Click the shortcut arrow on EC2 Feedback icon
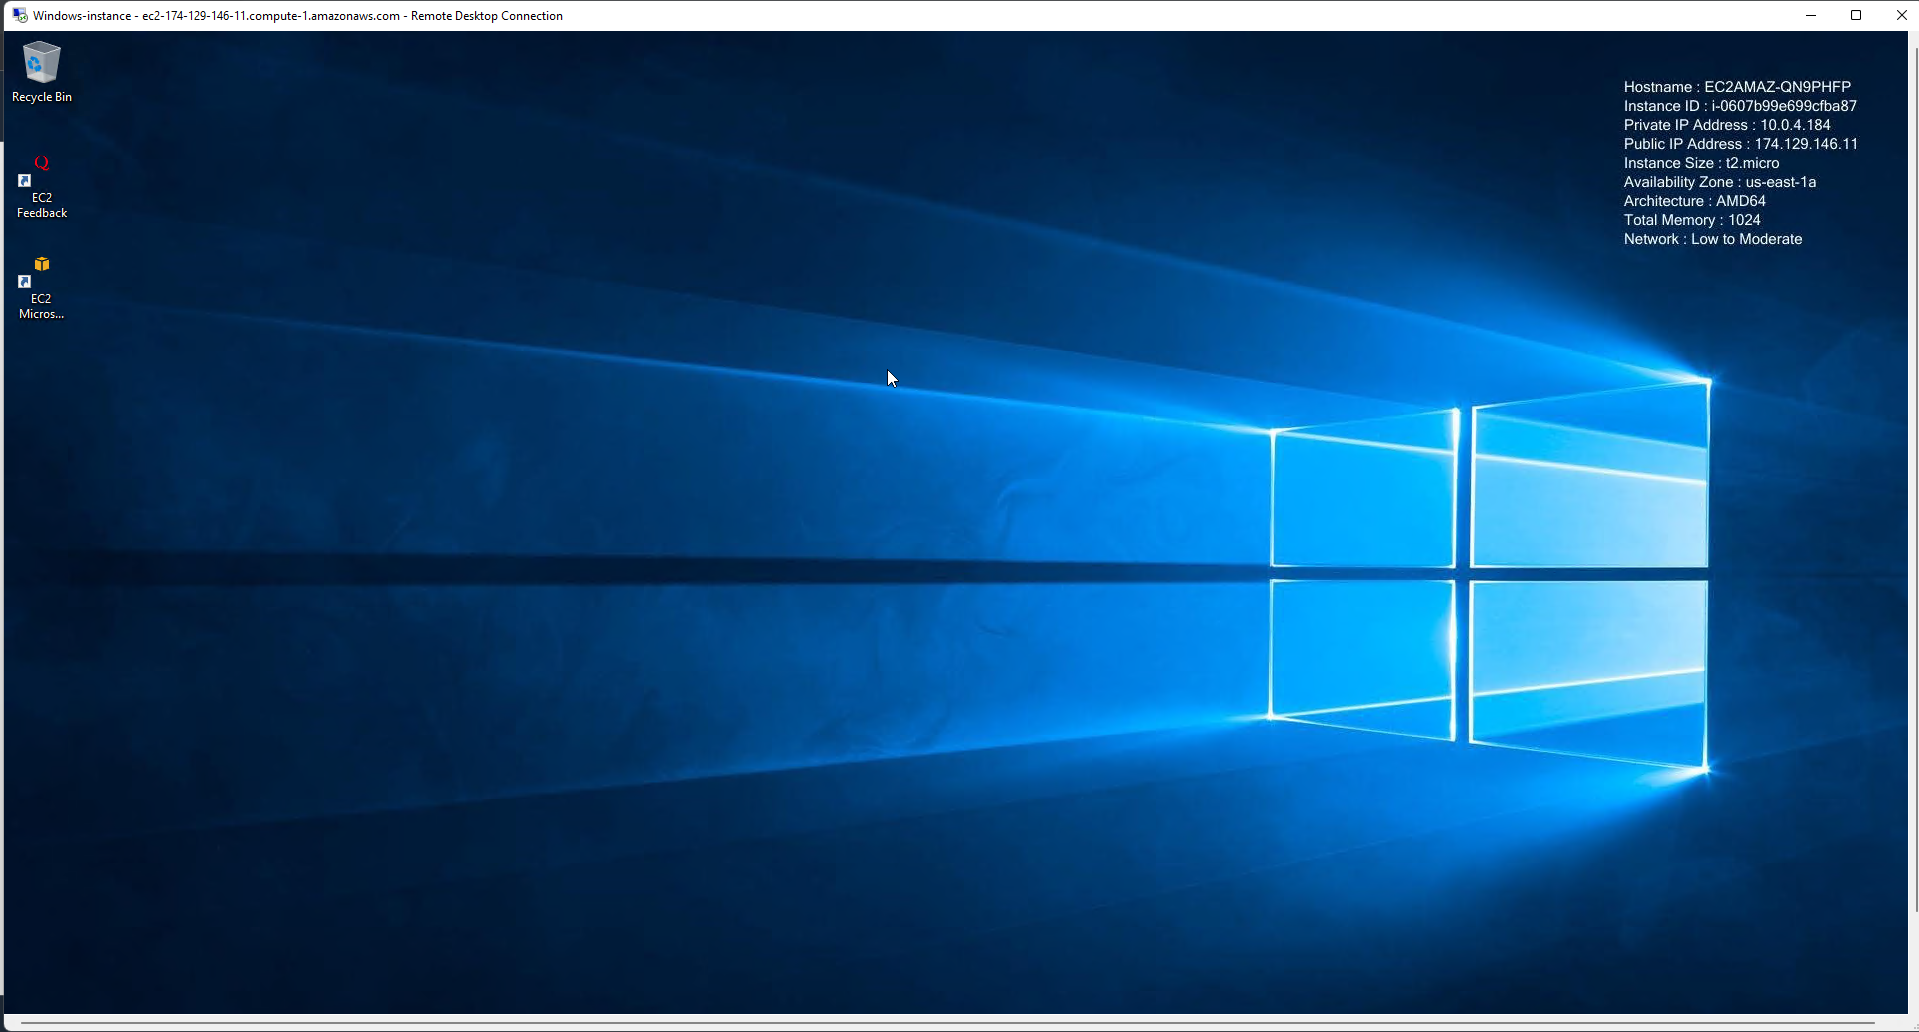The height and width of the screenshot is (1032, 1919). tap(24, 182)
